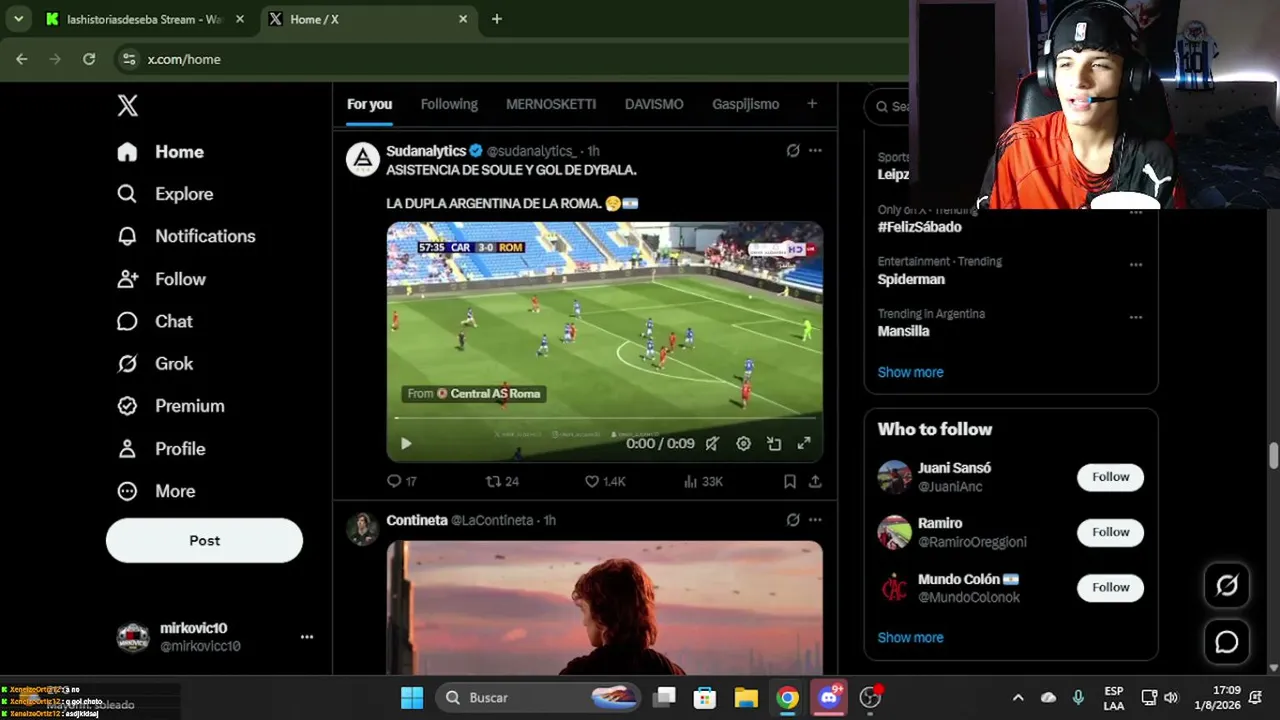Switch to the Following tab
This screenshot has width=1280, height=720.
449,104
